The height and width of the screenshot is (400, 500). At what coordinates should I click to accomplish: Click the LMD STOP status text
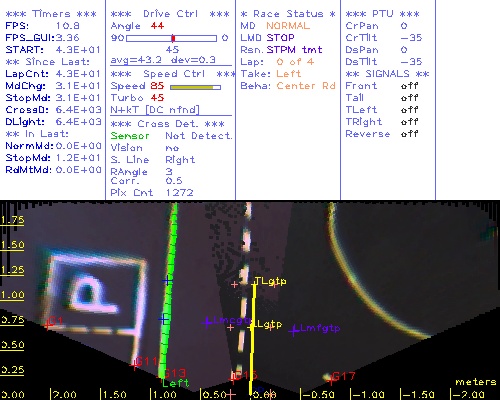pyautogui.click(x=267, y=38)
